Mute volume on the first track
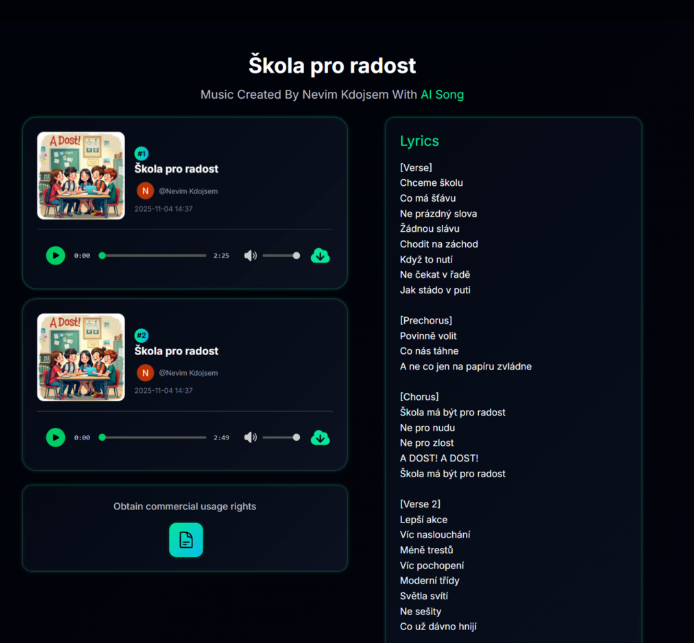Viewport: 694px width, 643px height. (250, 255)
